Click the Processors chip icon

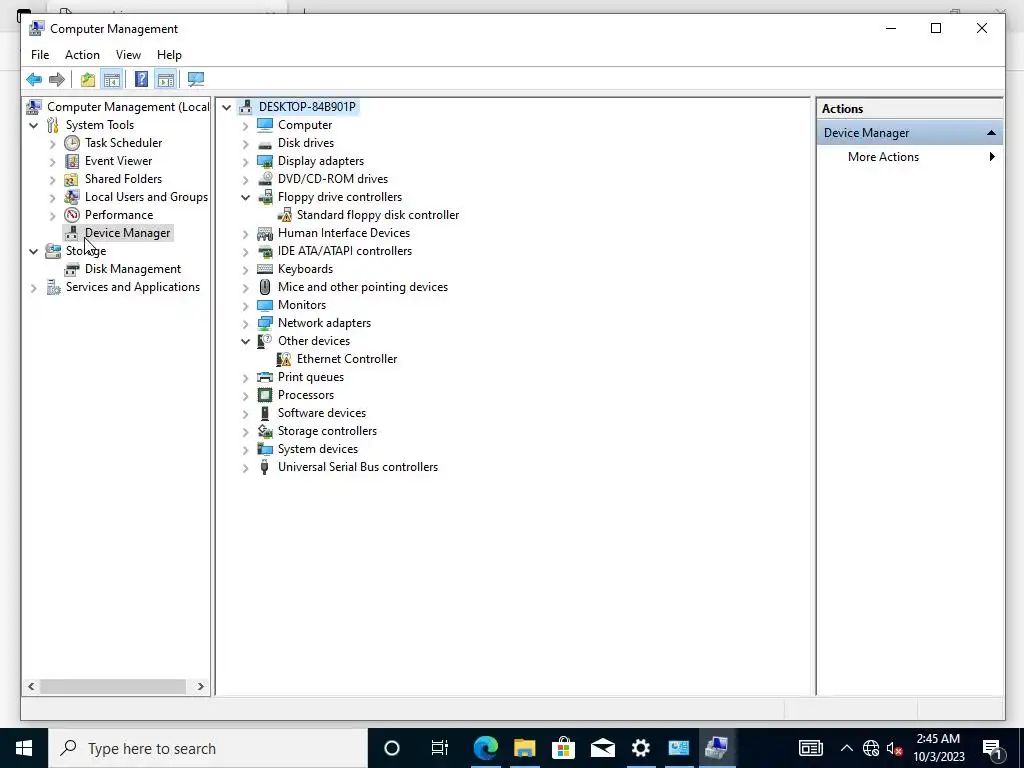pos(264,395)
